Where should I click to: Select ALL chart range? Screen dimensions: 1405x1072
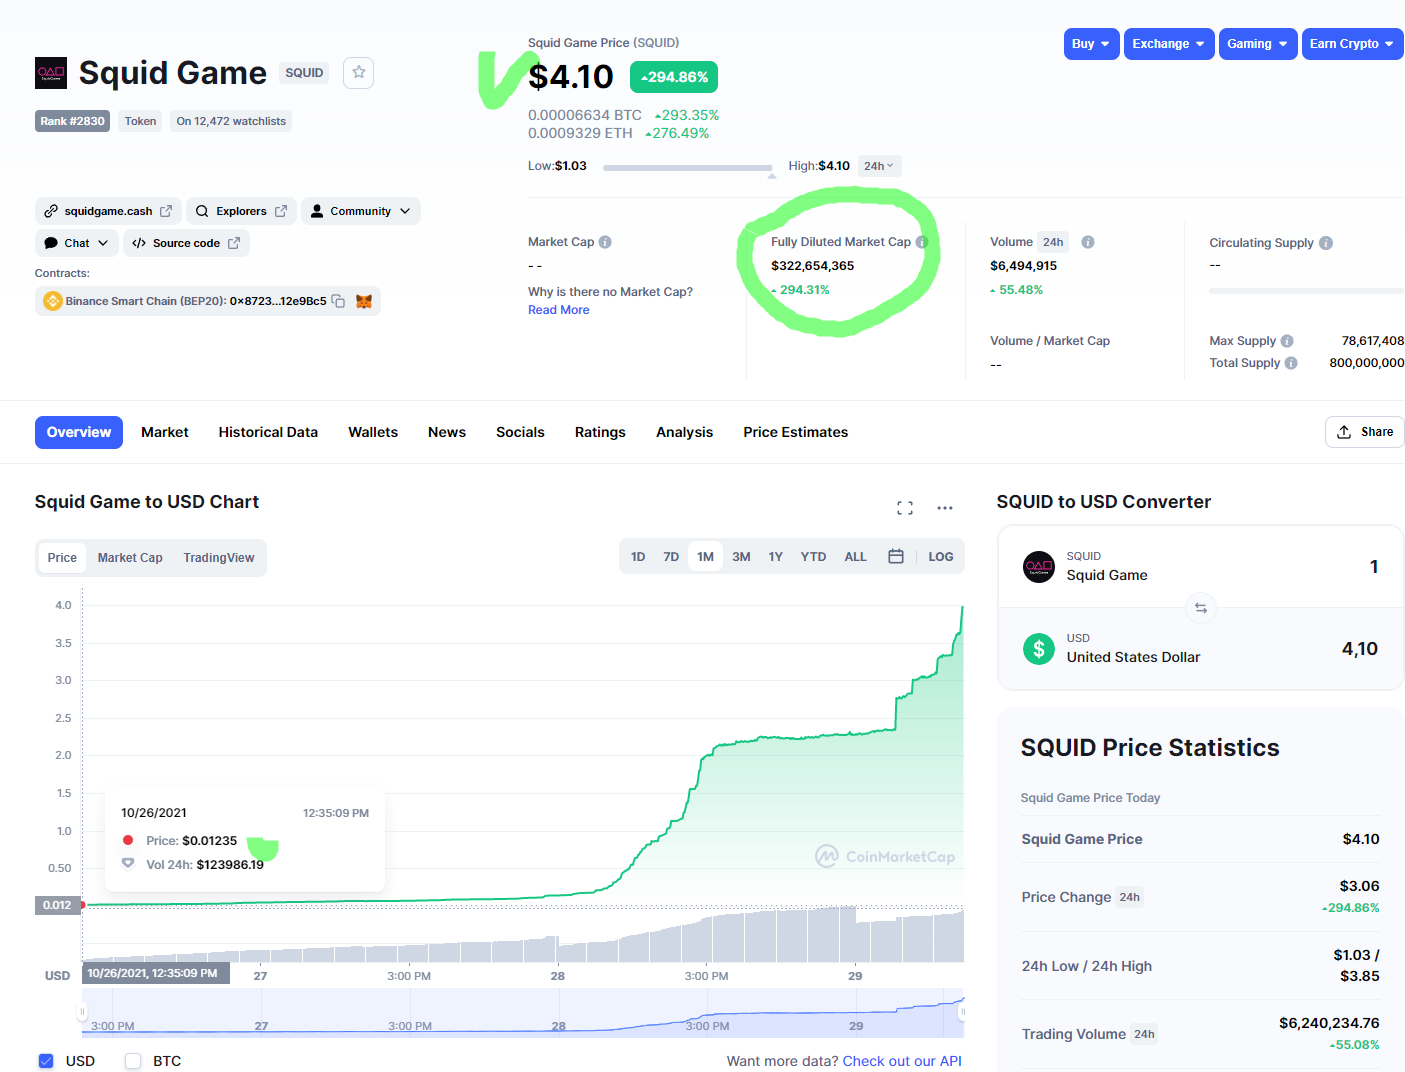click(855, 556)
